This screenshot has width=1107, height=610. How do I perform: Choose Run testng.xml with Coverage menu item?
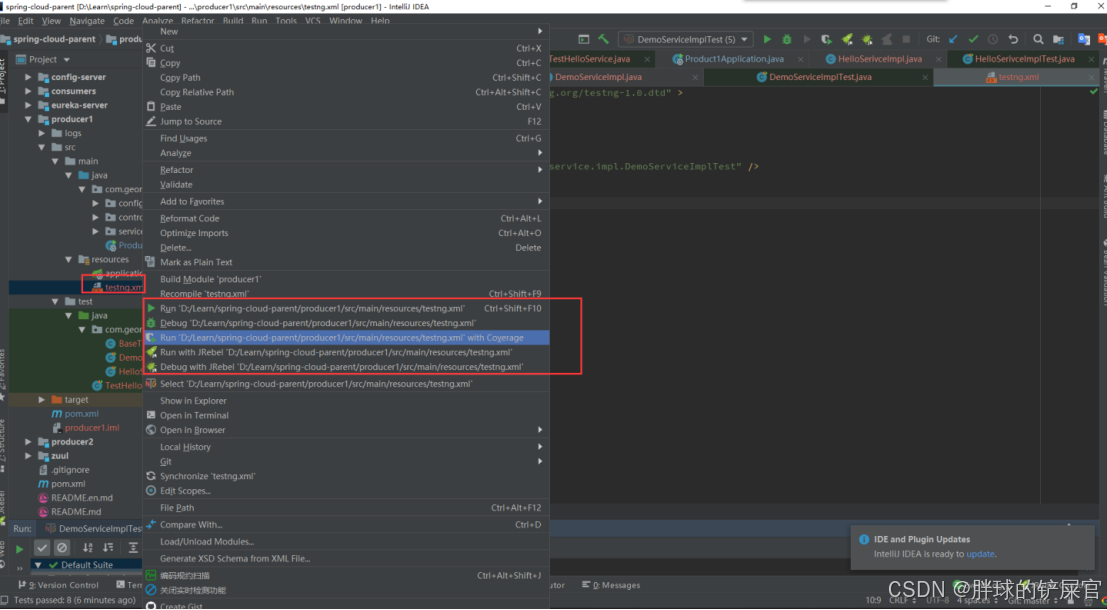click(x=346, y=337)
